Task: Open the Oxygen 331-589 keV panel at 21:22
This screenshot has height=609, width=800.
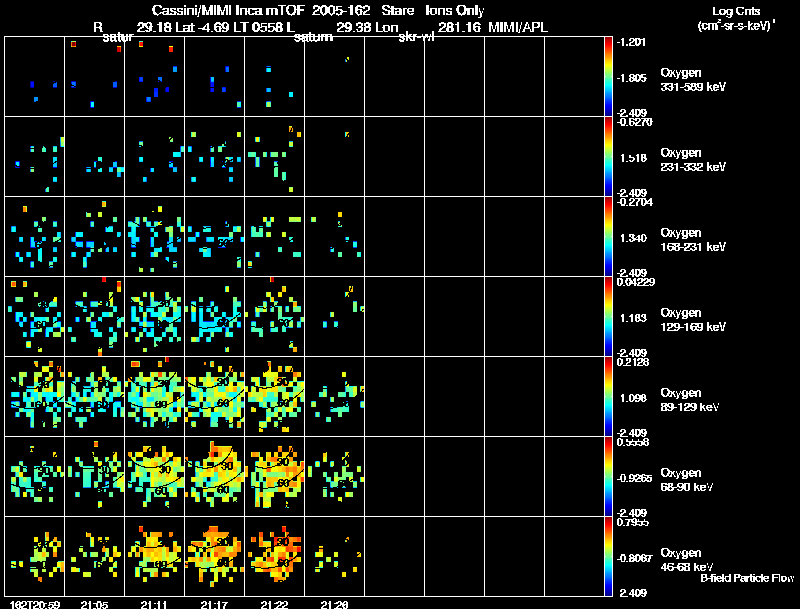Action: point(274,77)
